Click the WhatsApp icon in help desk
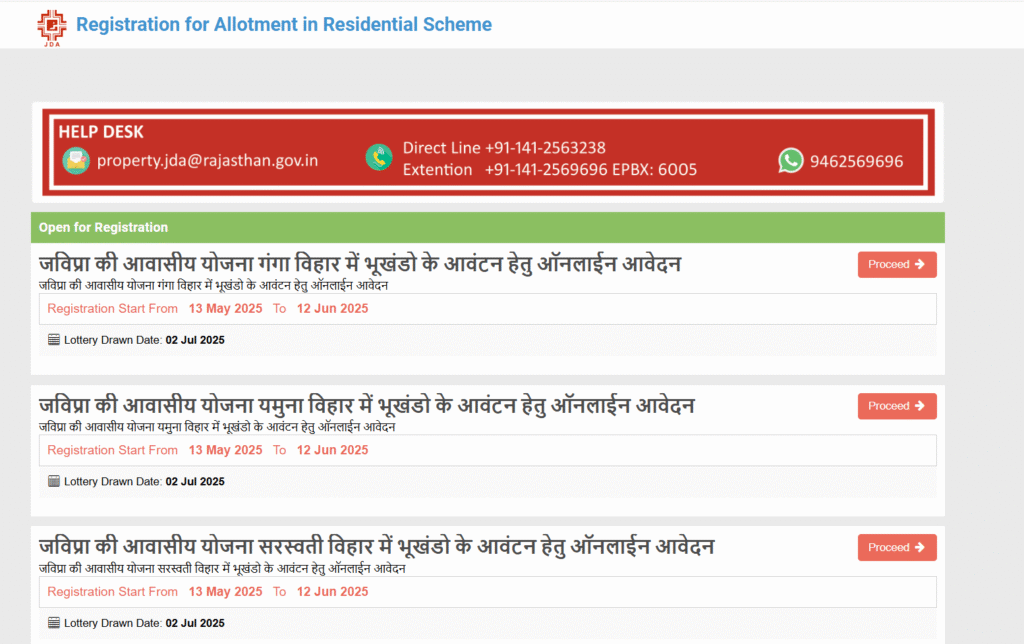The height and width of the screenshot is (644, 1024). (791, 161)
